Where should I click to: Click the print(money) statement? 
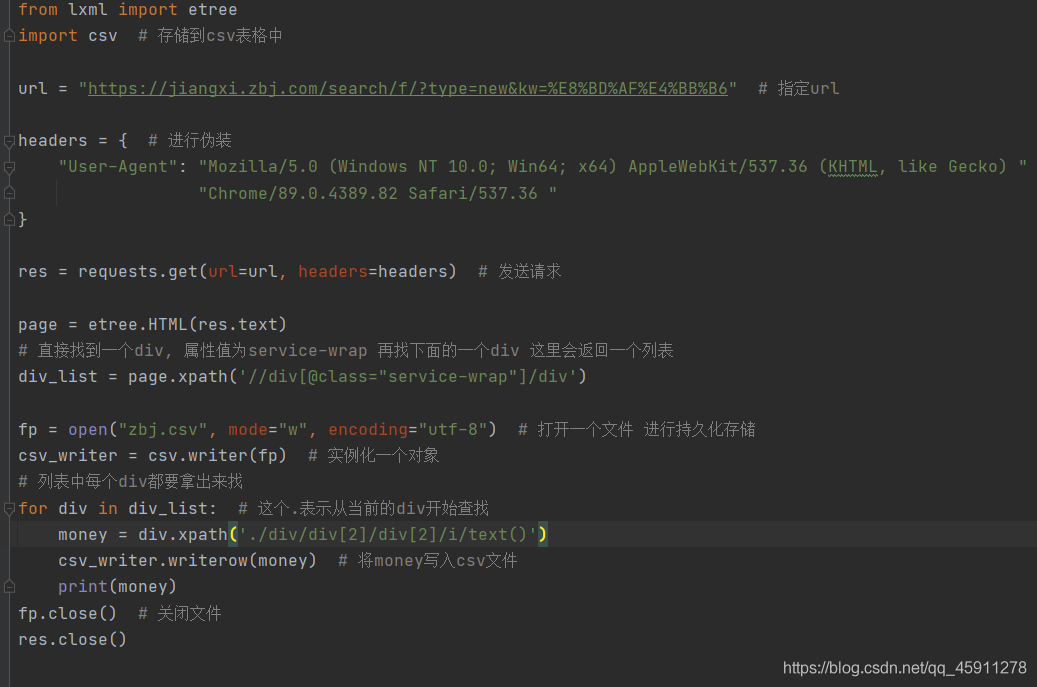[117, 586]
